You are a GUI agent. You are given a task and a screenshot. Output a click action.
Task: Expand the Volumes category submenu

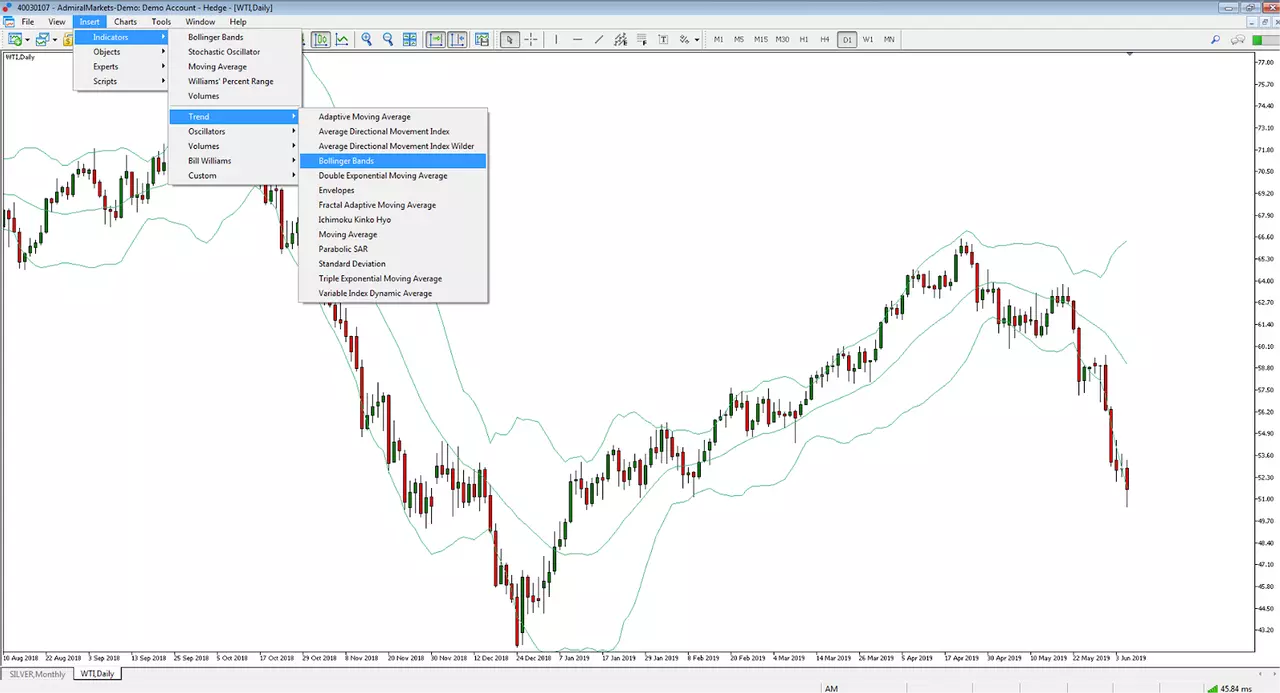[x=234, y=146]
